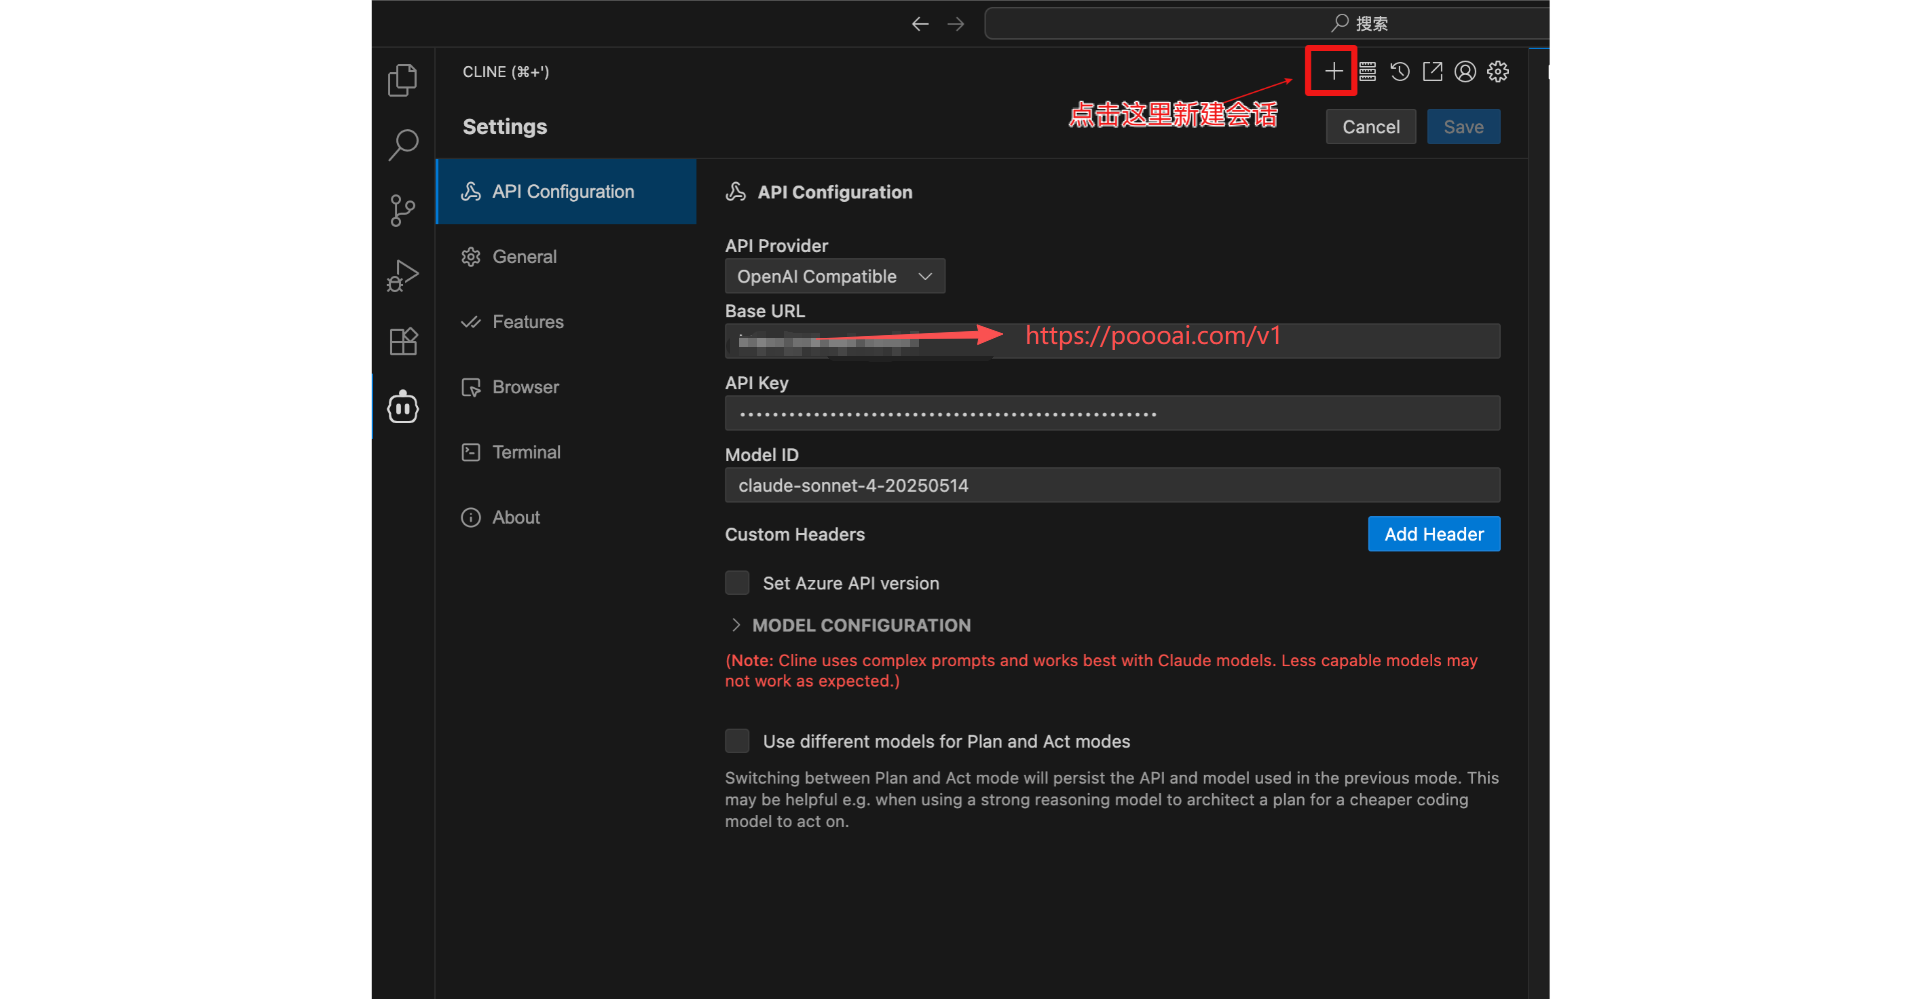This screenshot has width=1920, height=1000.
Task: Open the Cline account icon
Action: (1465, 71)
